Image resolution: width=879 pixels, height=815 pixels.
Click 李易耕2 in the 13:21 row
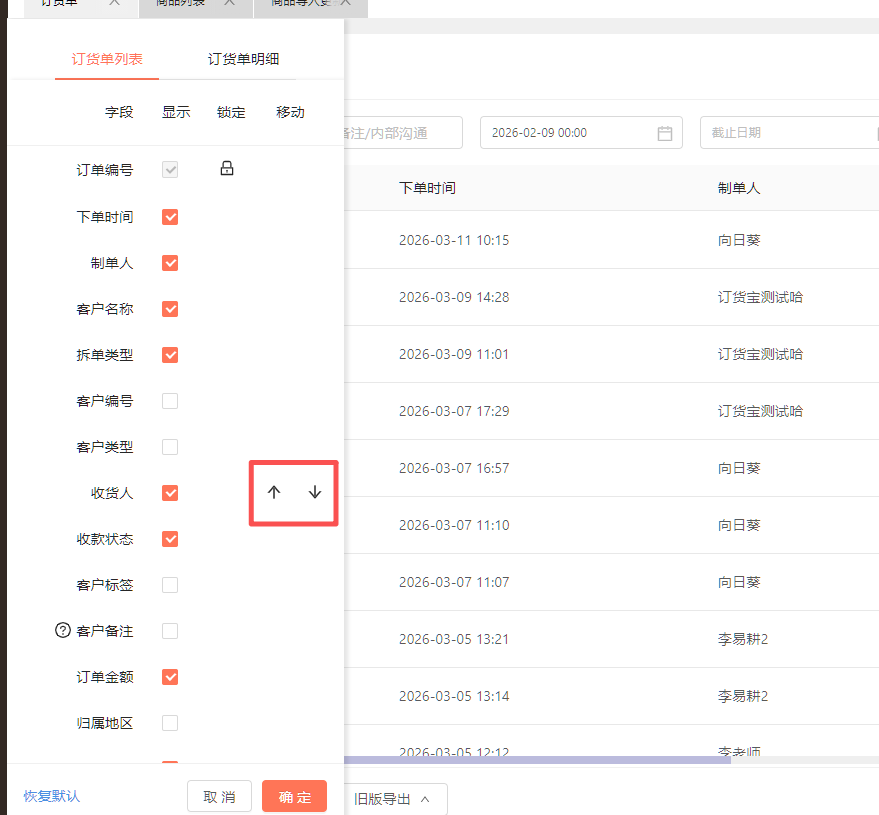coord(743,639)
